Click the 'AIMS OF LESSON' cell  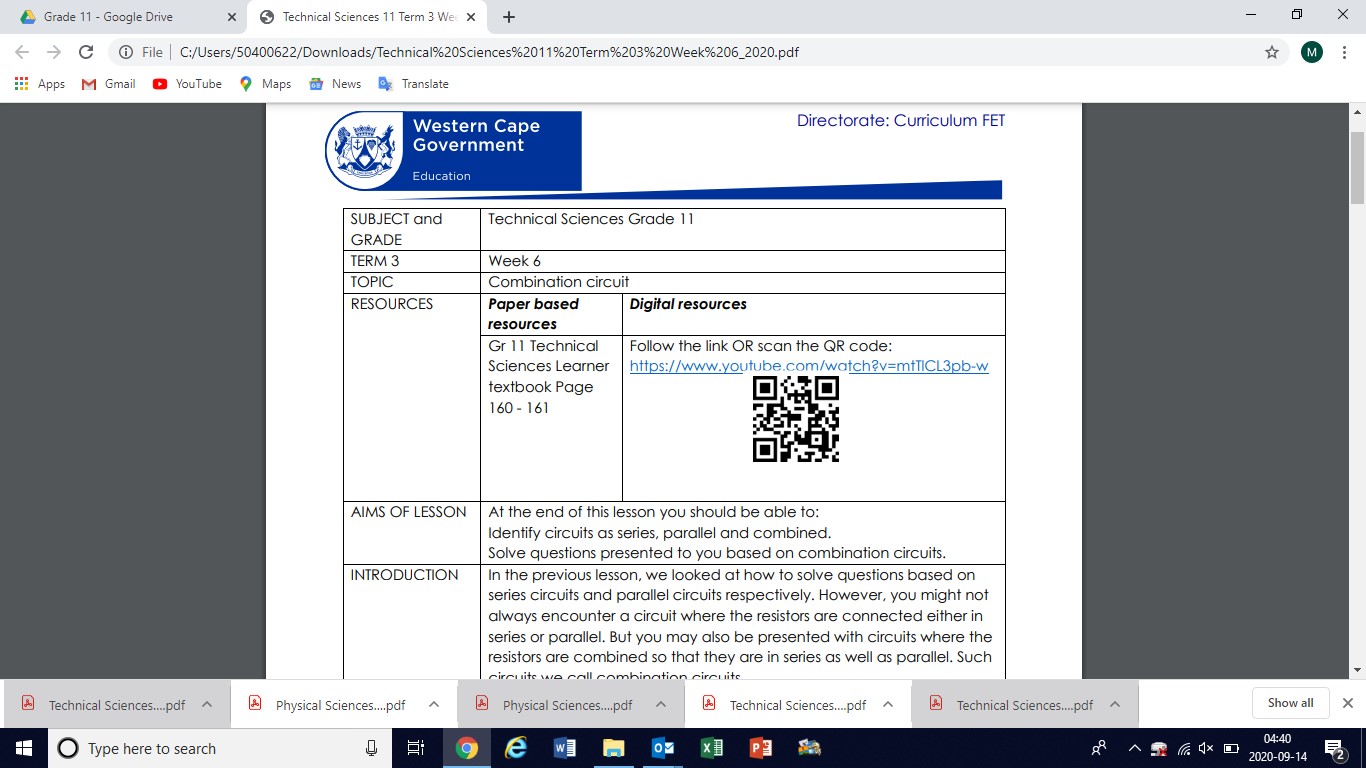[x=412, y=532]
